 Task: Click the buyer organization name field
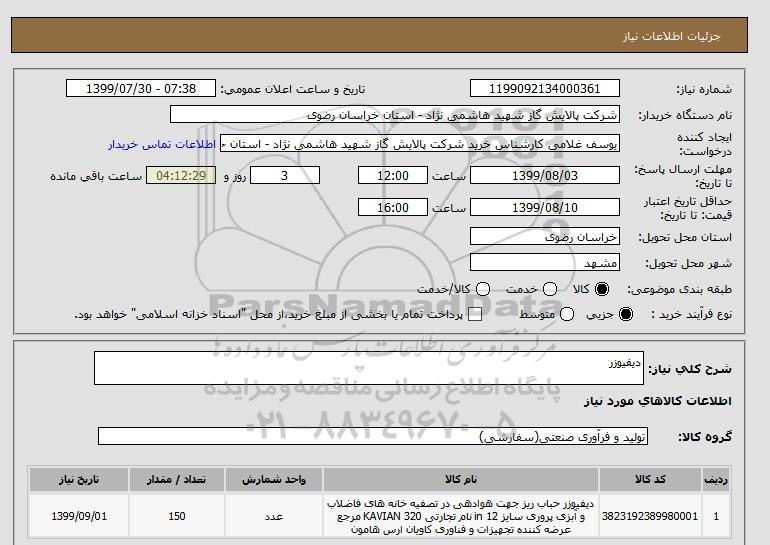tap(395, 114)
